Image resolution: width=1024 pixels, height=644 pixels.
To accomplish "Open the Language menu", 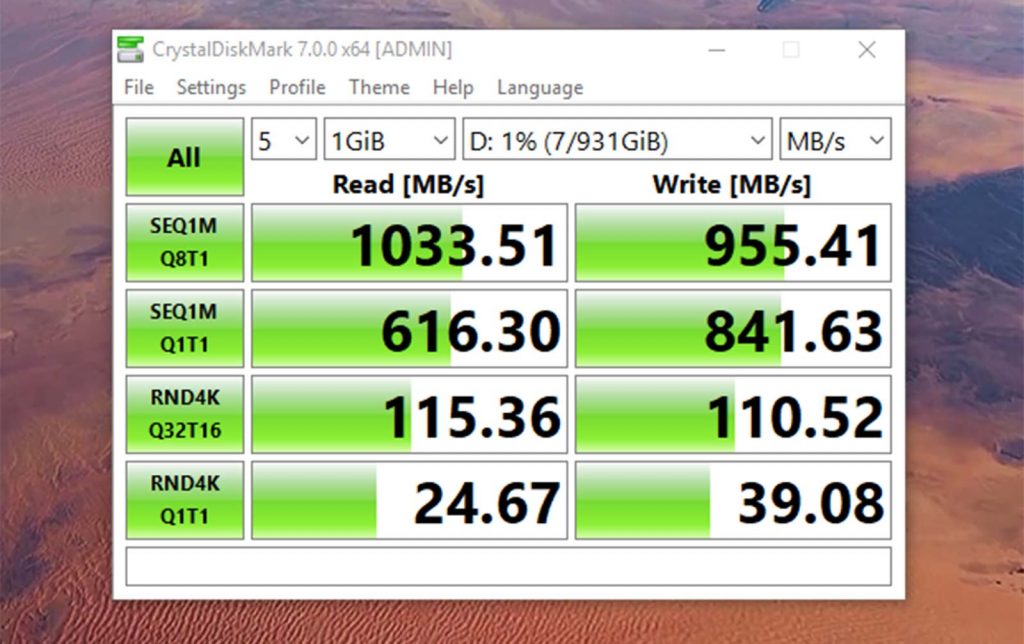I will pyautogui.click(x=538, y=88).
